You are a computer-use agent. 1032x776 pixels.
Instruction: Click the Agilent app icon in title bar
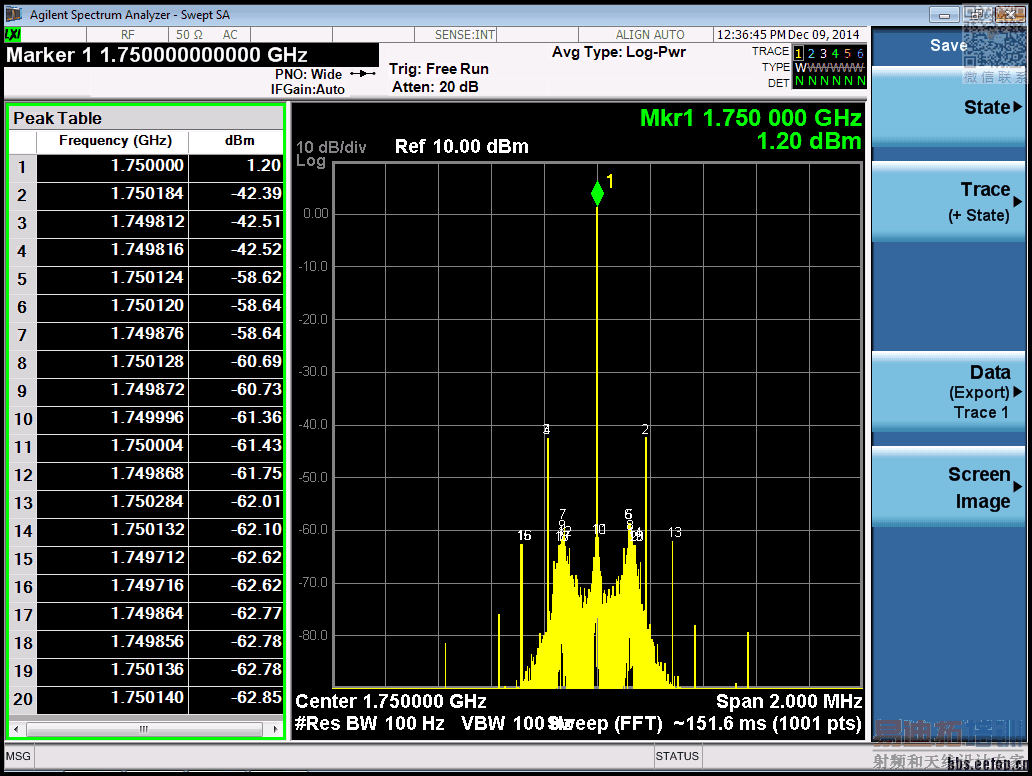pyautogui.click(x=14, y=15)
